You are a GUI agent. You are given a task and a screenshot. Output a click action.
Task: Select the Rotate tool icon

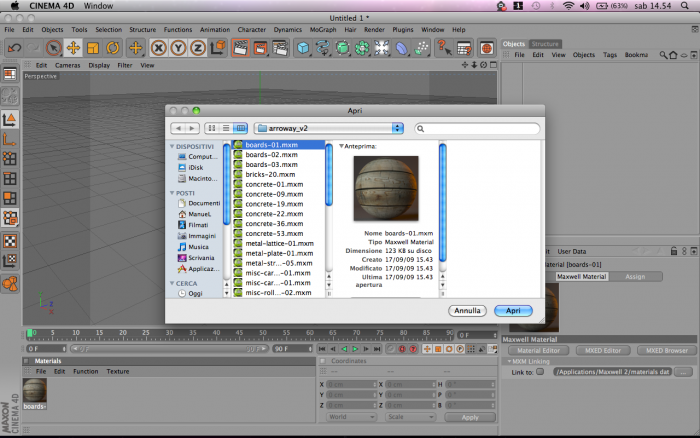point(113,48)
